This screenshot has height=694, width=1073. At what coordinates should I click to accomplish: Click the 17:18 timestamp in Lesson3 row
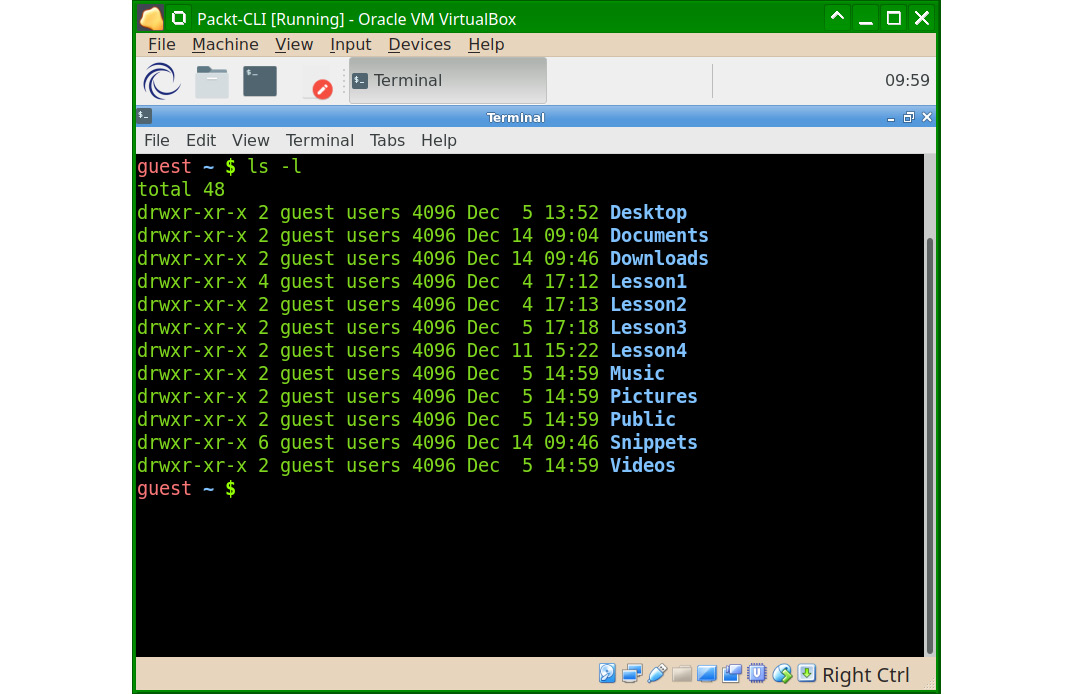571,327
